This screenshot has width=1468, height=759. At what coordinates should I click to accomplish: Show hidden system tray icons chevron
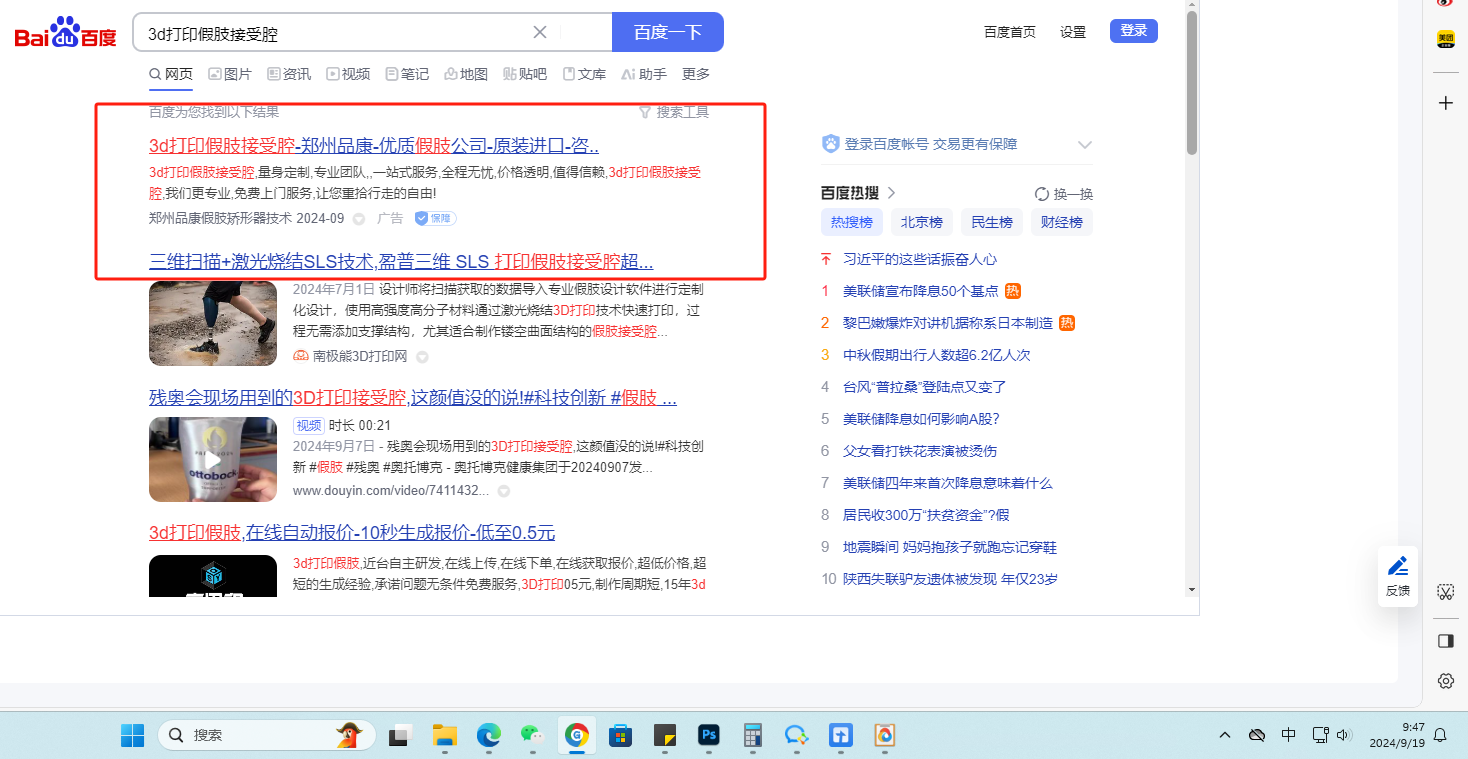[1225, 735]
